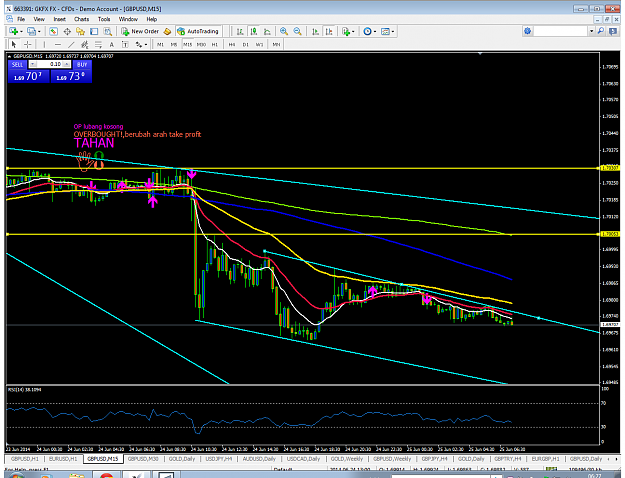The image size is (625, 478).
Task: Select the equidistant channel tool
Action: [85, 44]
